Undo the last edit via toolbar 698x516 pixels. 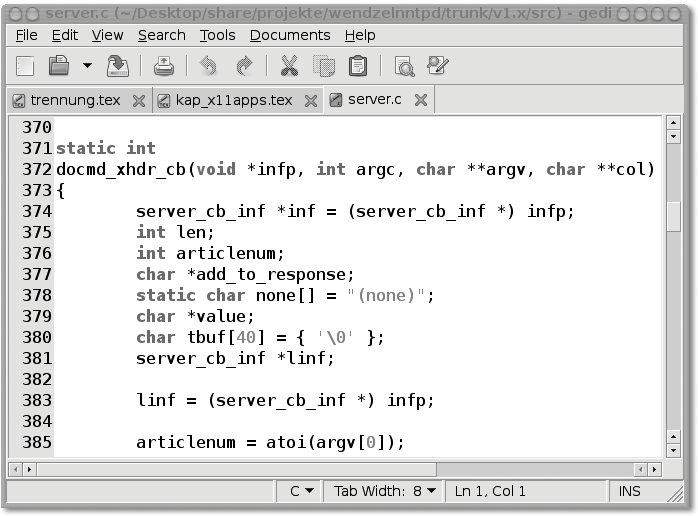(x=208, y=67)
